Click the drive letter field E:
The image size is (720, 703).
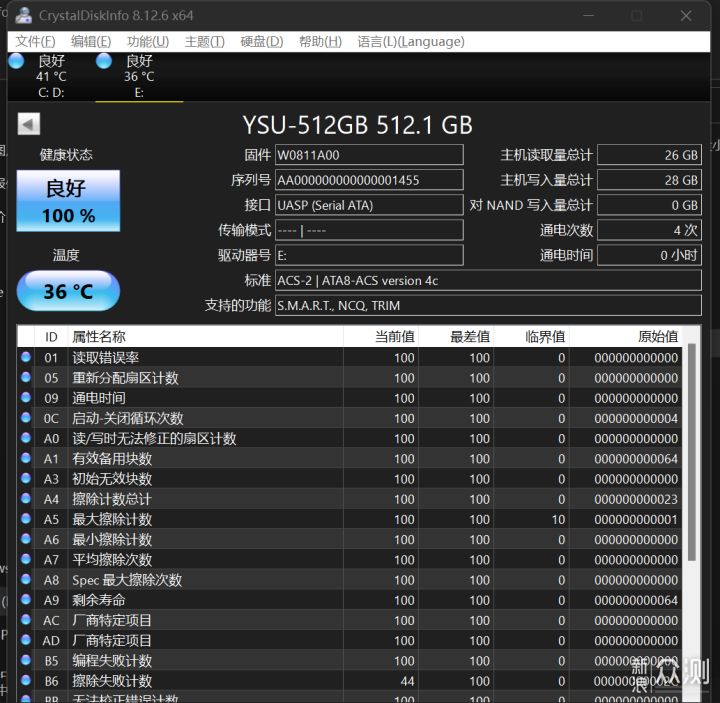pos(369,255)
